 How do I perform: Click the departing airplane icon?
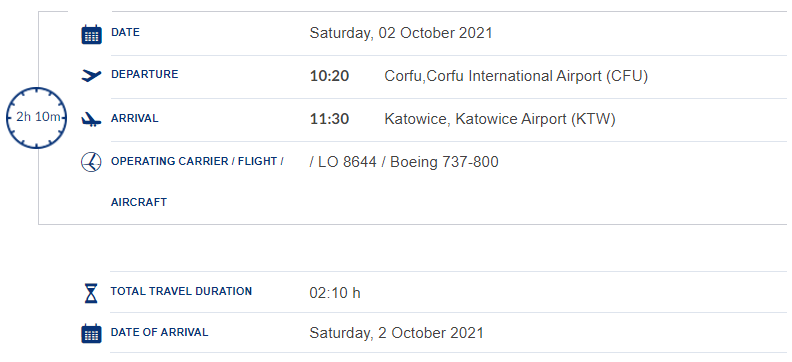[x=91, y=76]
